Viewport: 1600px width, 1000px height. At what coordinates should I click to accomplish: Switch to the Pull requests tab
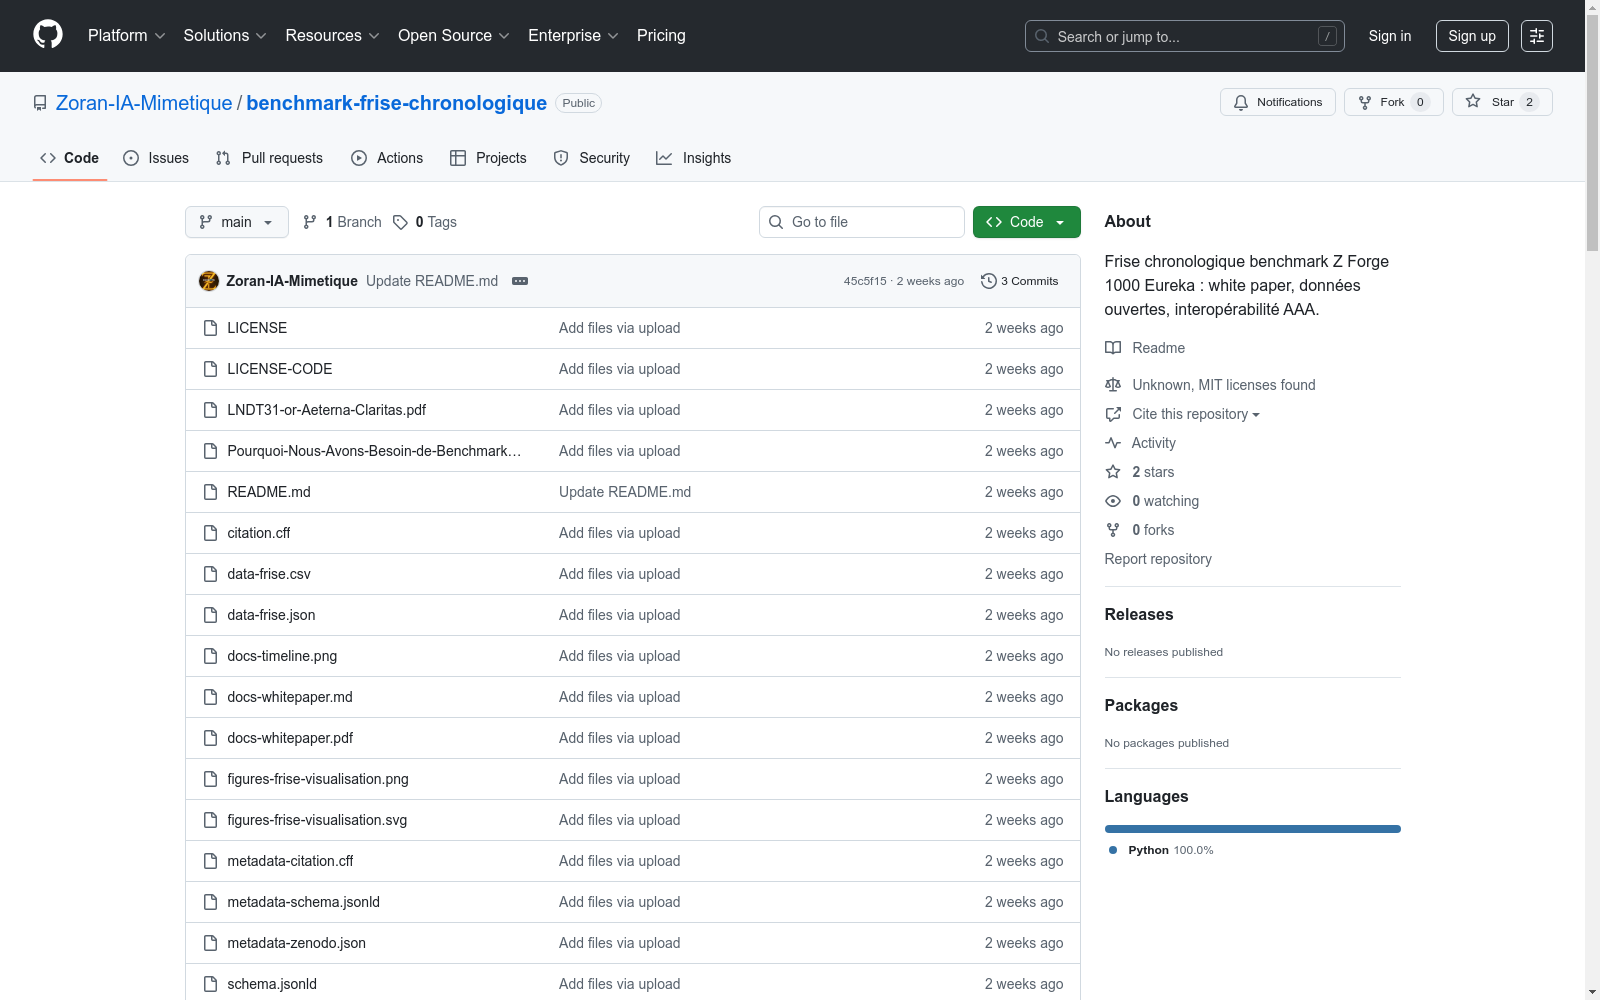[269, 158]
